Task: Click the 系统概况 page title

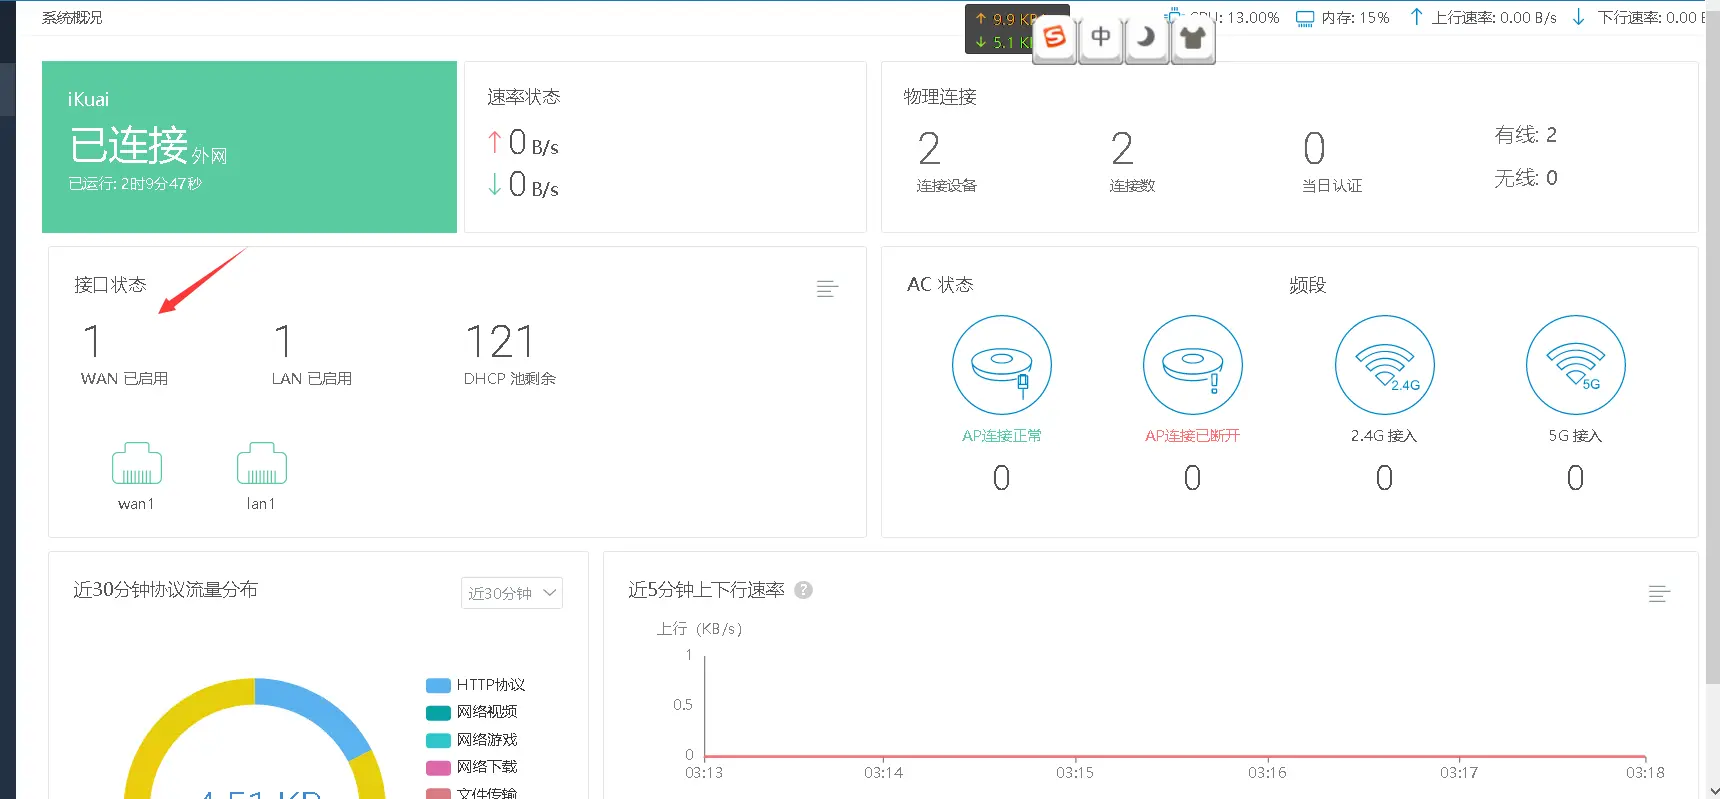Action: pos(72,18)
